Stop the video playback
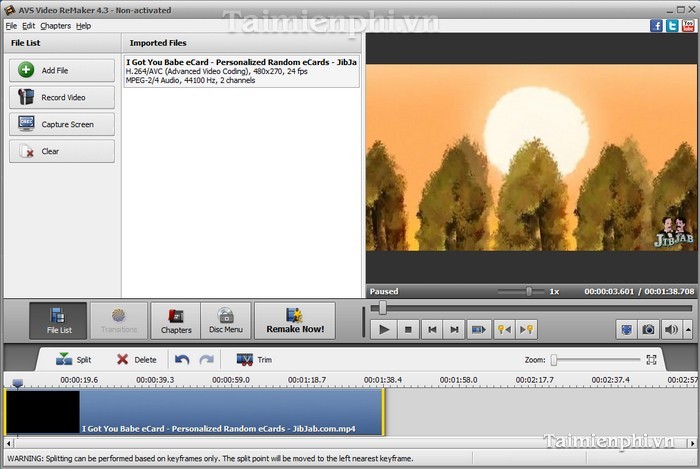 coord(408,329)
